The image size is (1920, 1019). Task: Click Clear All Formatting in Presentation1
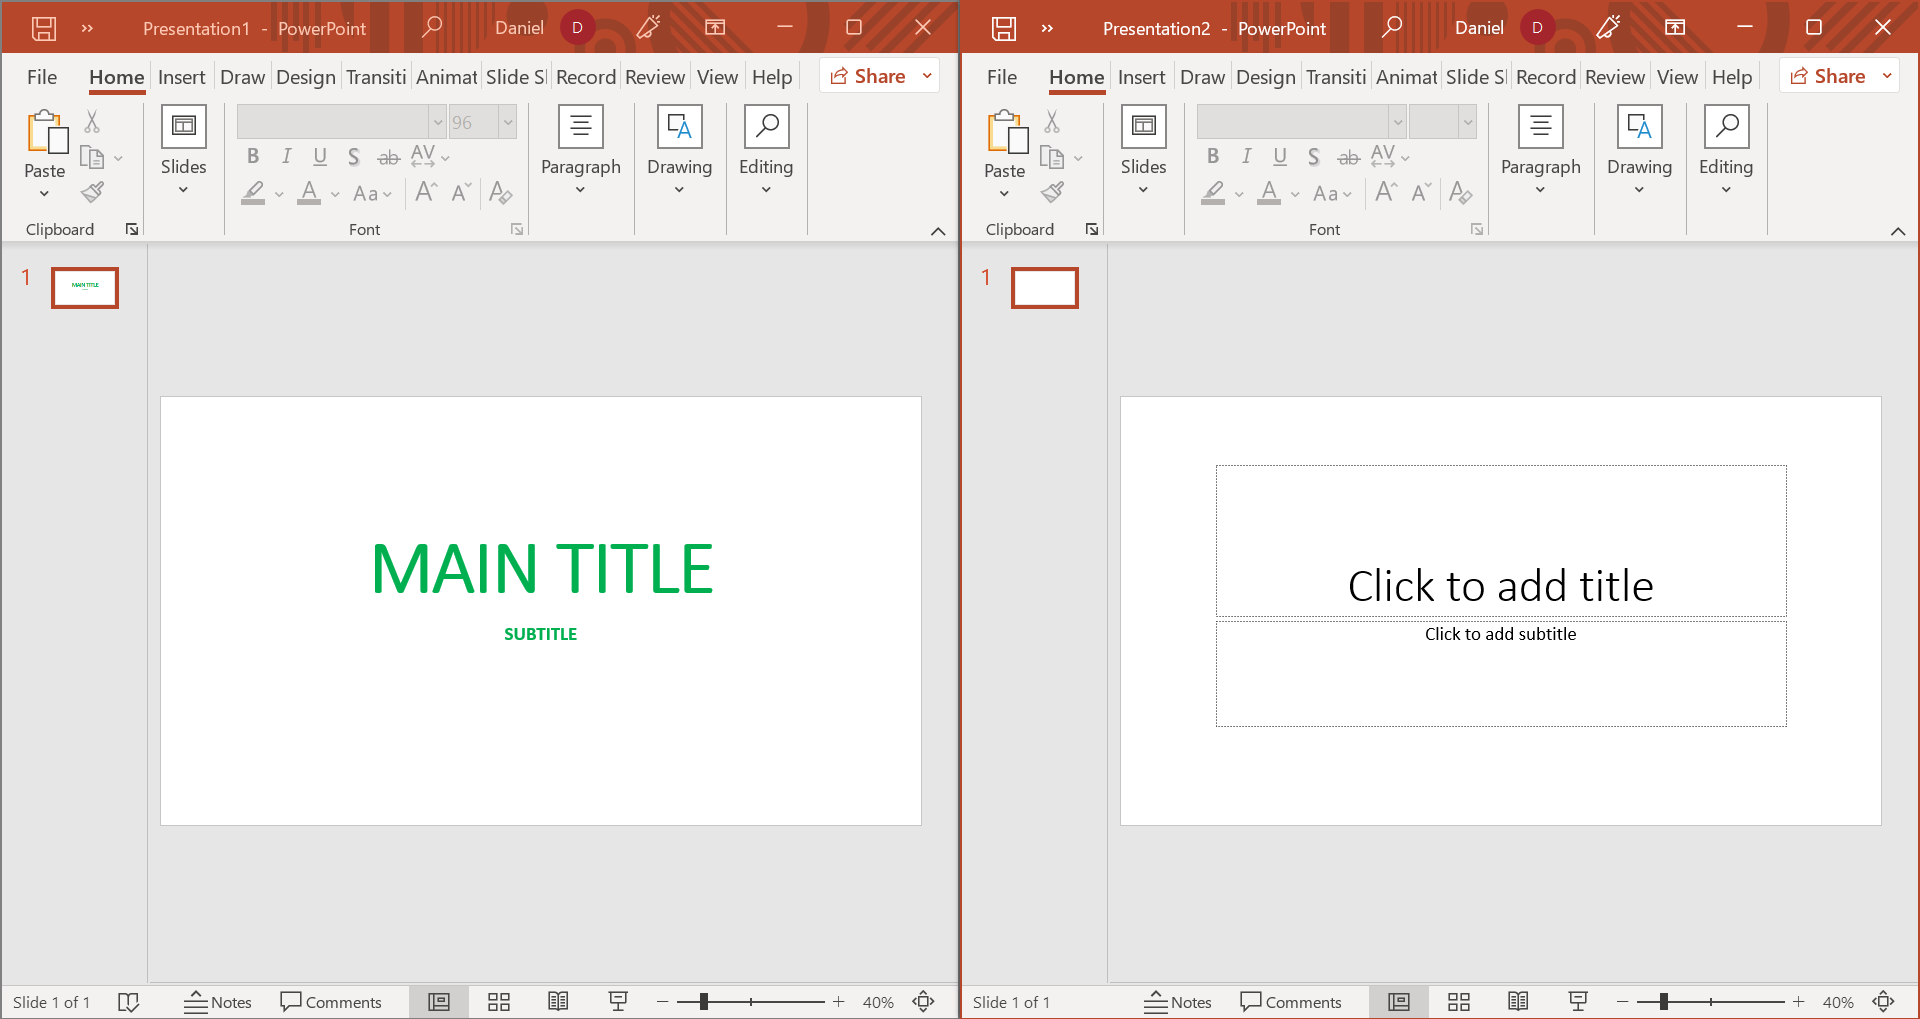501,192
